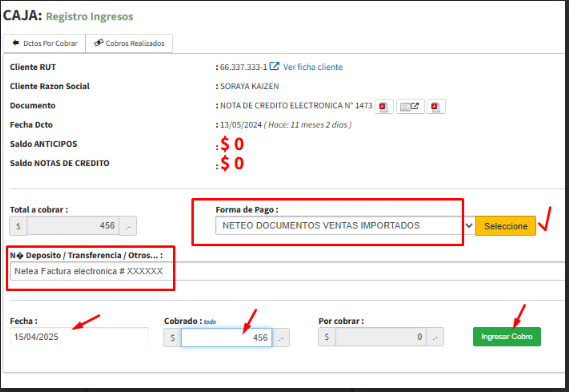The height and width of the screenshot is (392, 569).
Task: Click the yellow Seleccione button
Action: click(x=505, y=226)
